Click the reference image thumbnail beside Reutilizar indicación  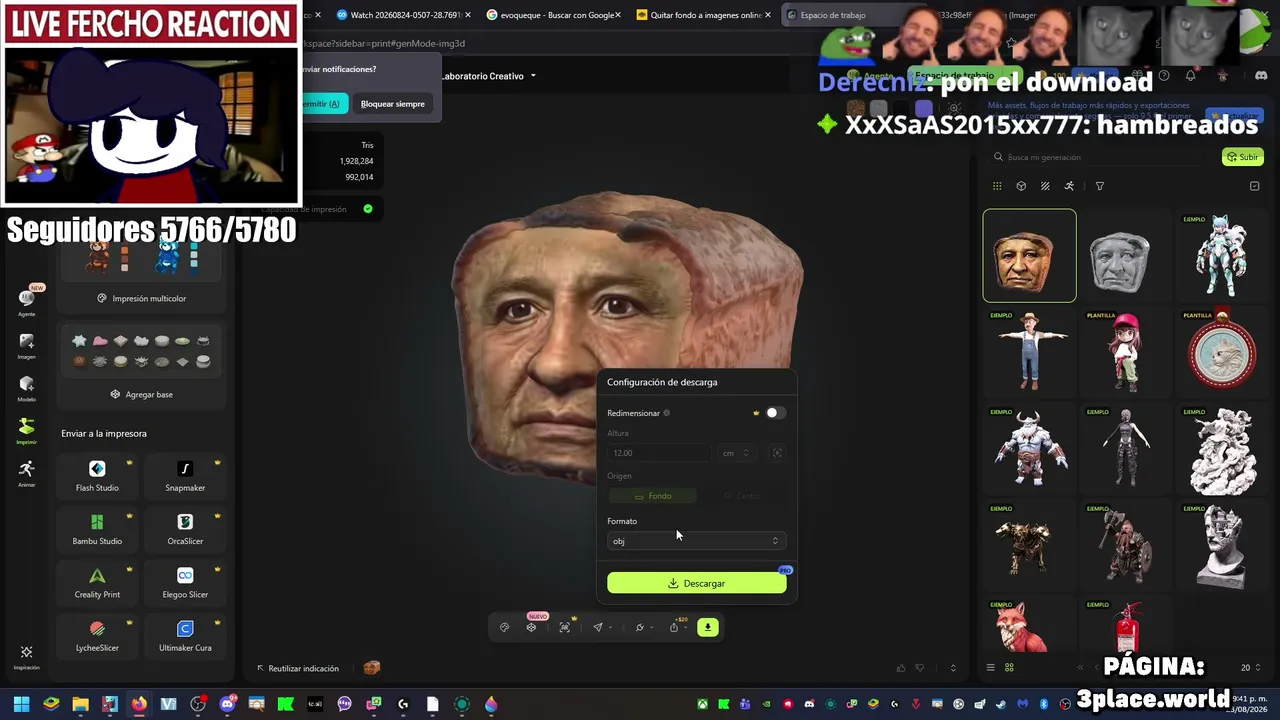tap(372, 668)
